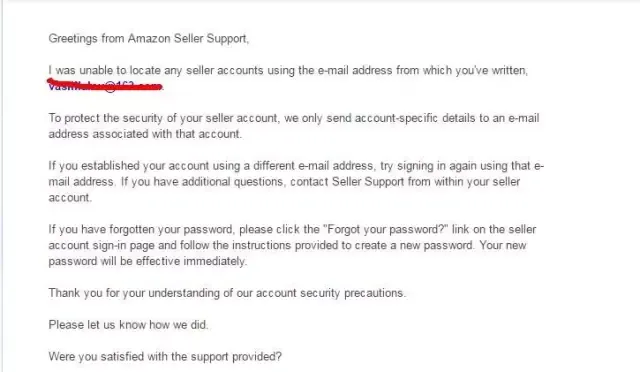Click the greeting line from Amazon Seller Support
Viewport: 640px width, 372px height.
click(x=149, y=39)
